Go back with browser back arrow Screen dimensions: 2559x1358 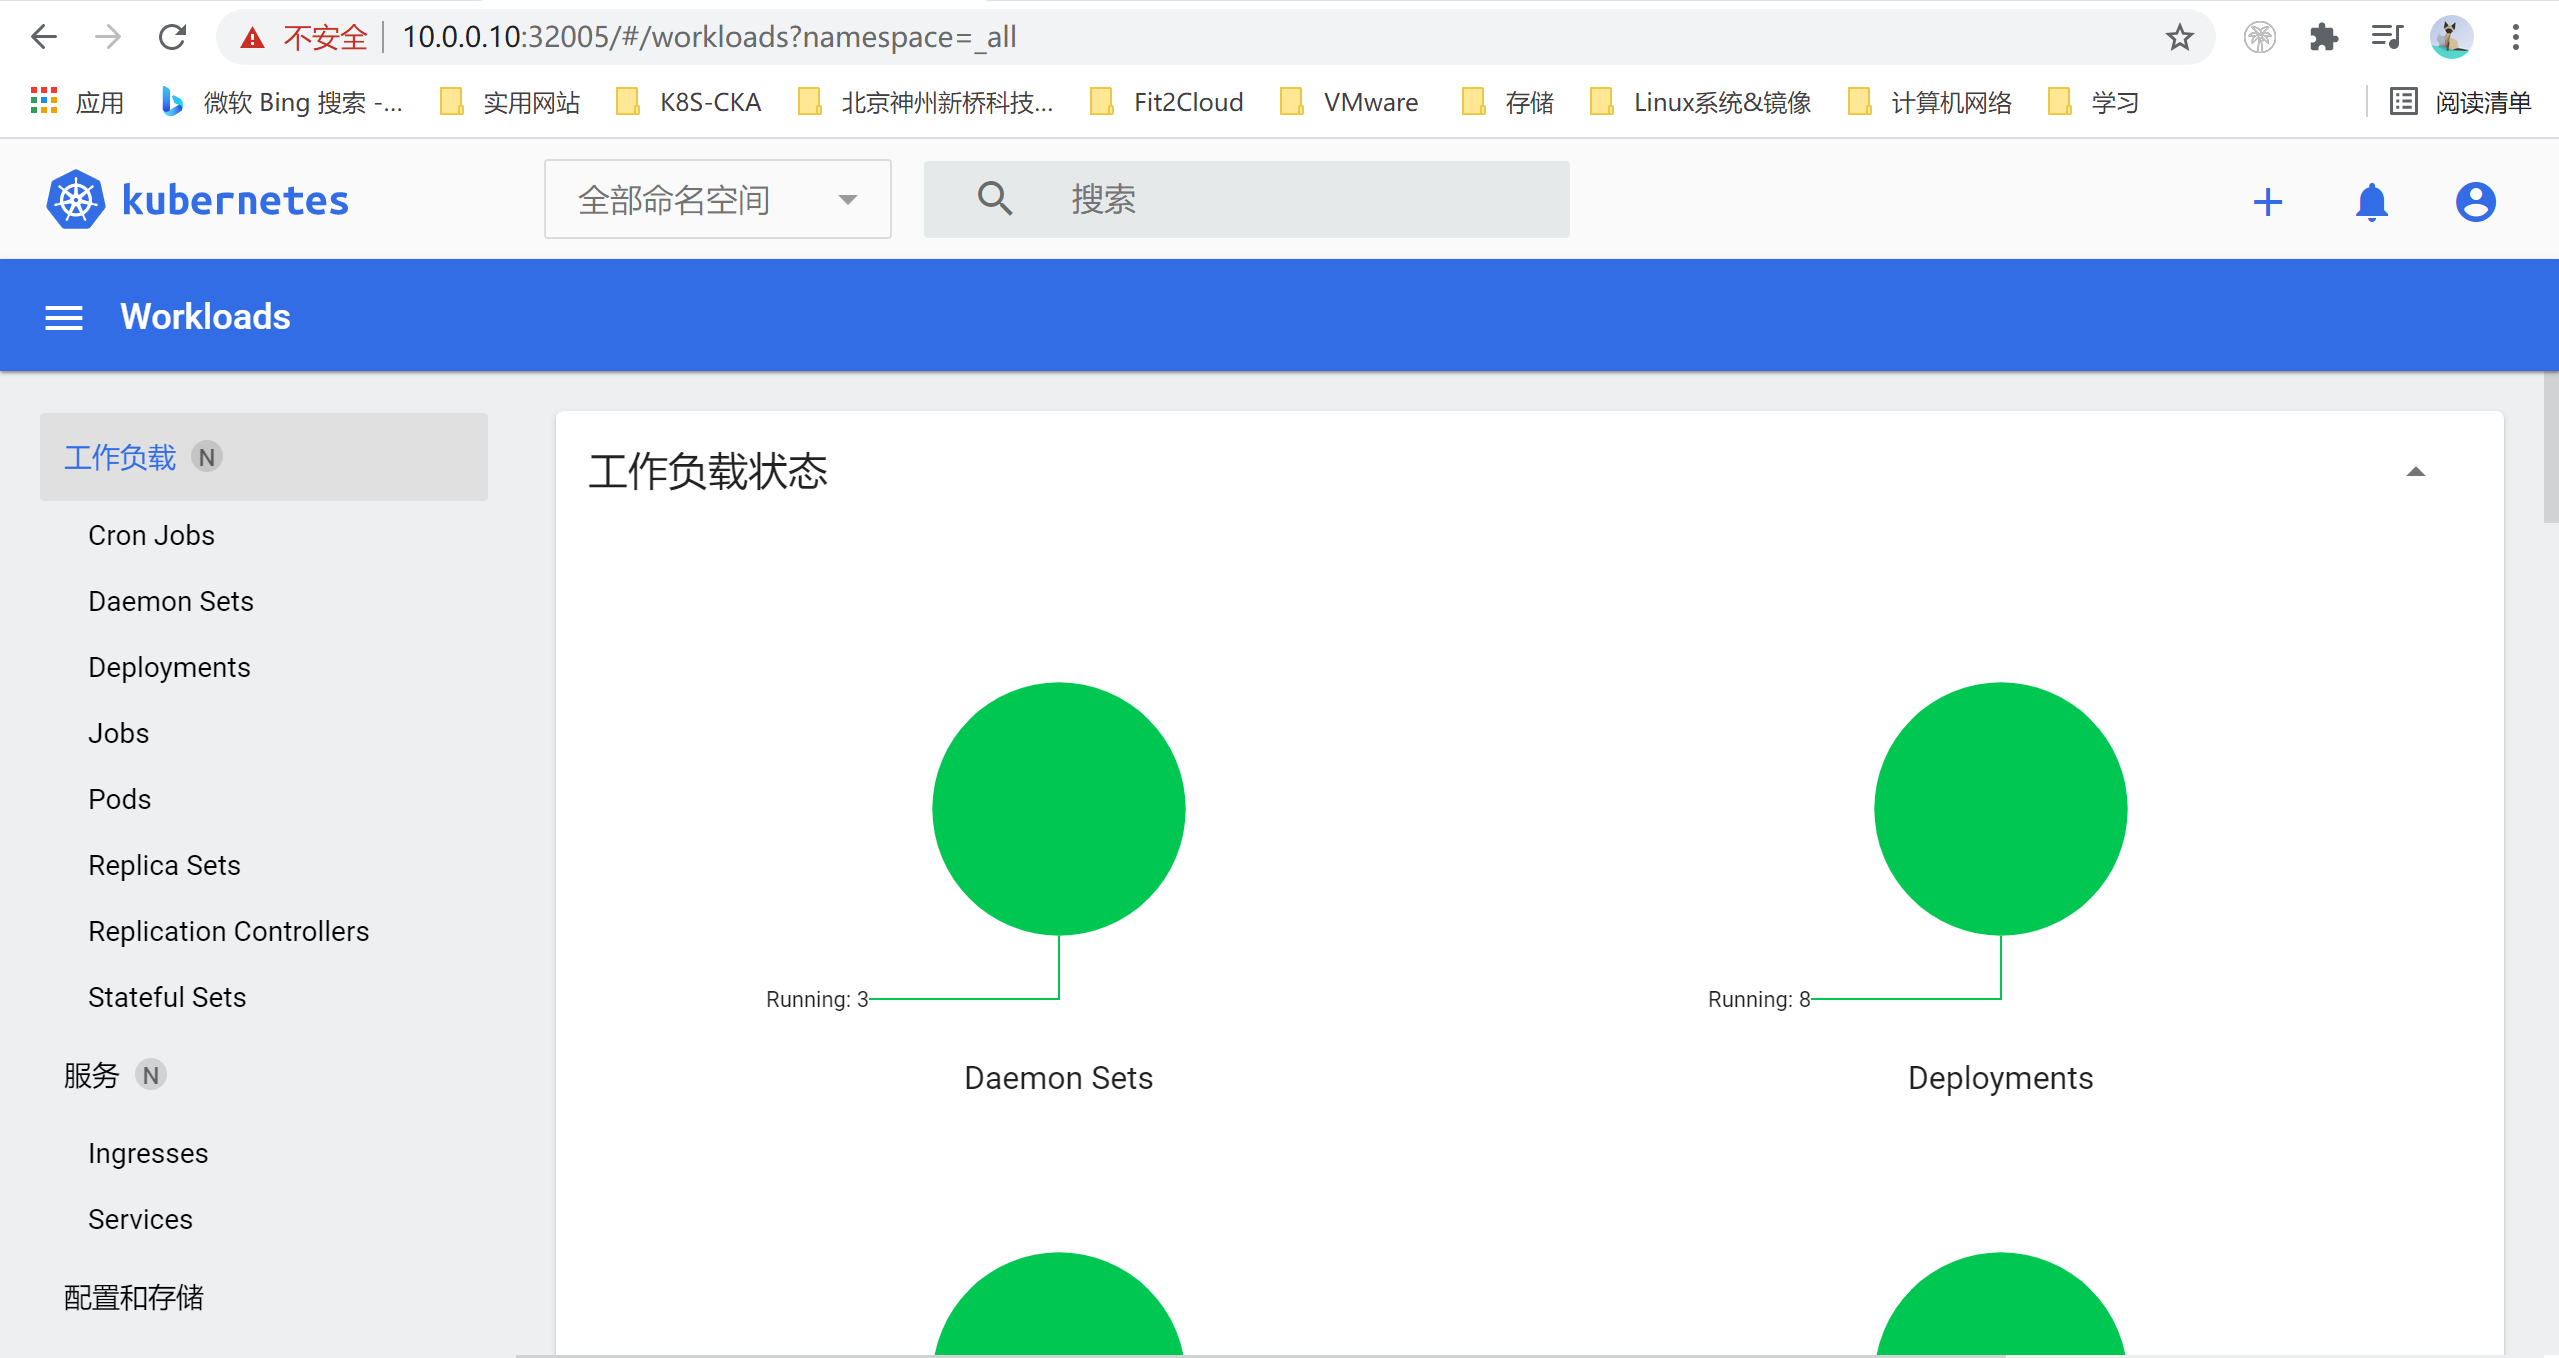[44, 38]
